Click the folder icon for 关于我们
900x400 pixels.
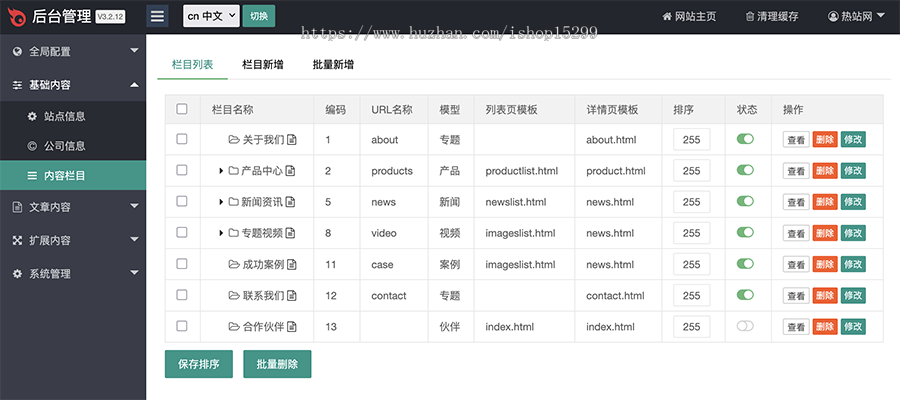pyautogui.click(x=234, y=140)
